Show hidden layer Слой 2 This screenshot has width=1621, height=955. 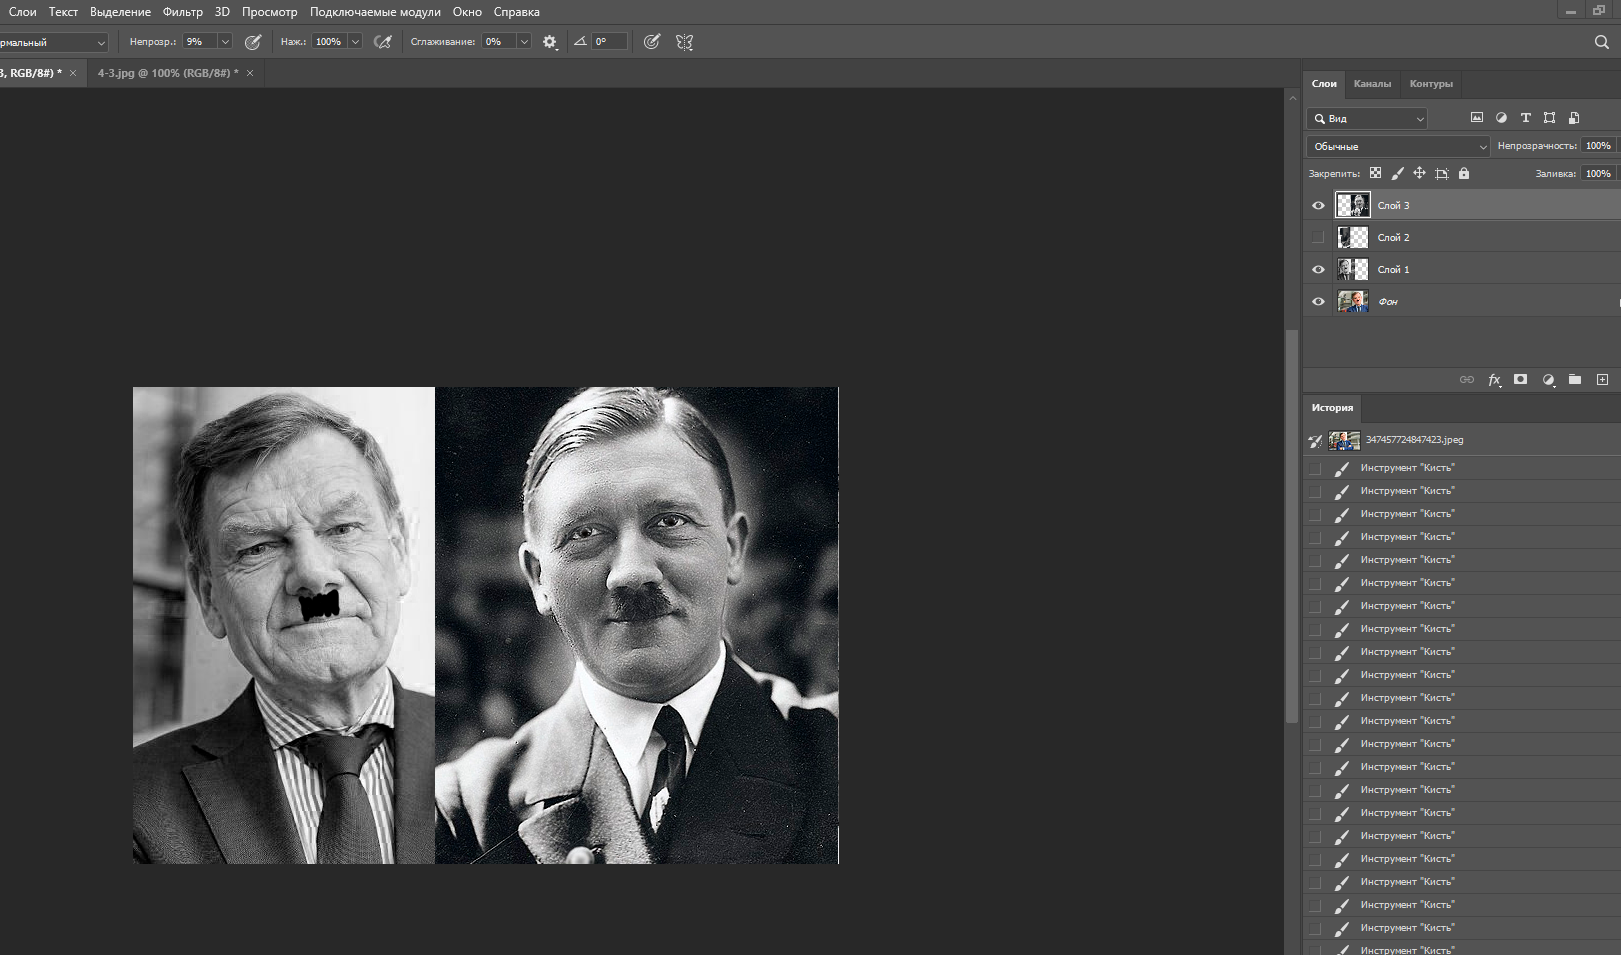tap(1318, 238)
